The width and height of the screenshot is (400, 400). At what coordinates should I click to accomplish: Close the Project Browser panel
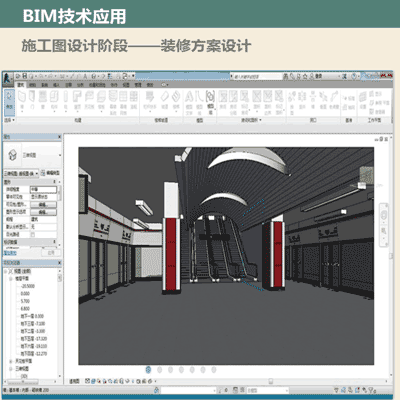pos(59,263)
